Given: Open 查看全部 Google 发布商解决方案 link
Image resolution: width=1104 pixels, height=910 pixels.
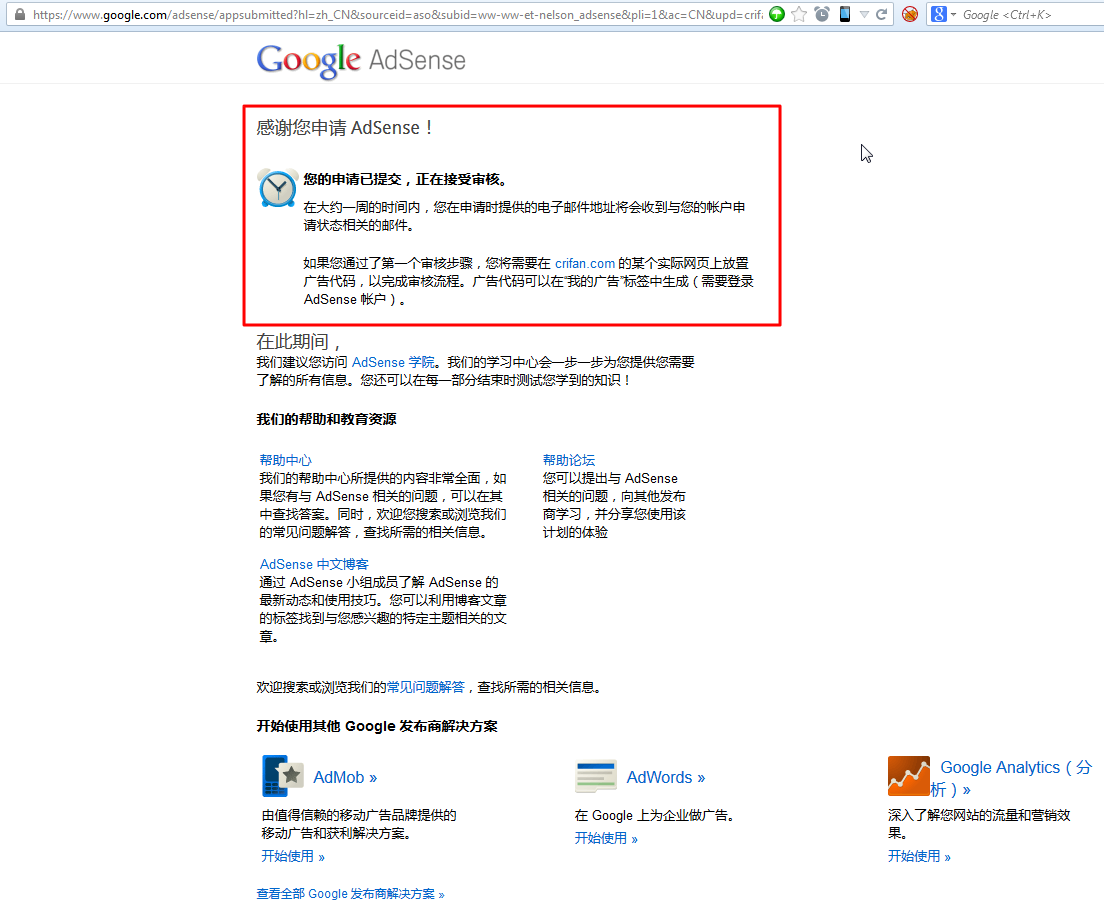Looking at the screenshot, I should pyautogui.click(x=351, y=894).
